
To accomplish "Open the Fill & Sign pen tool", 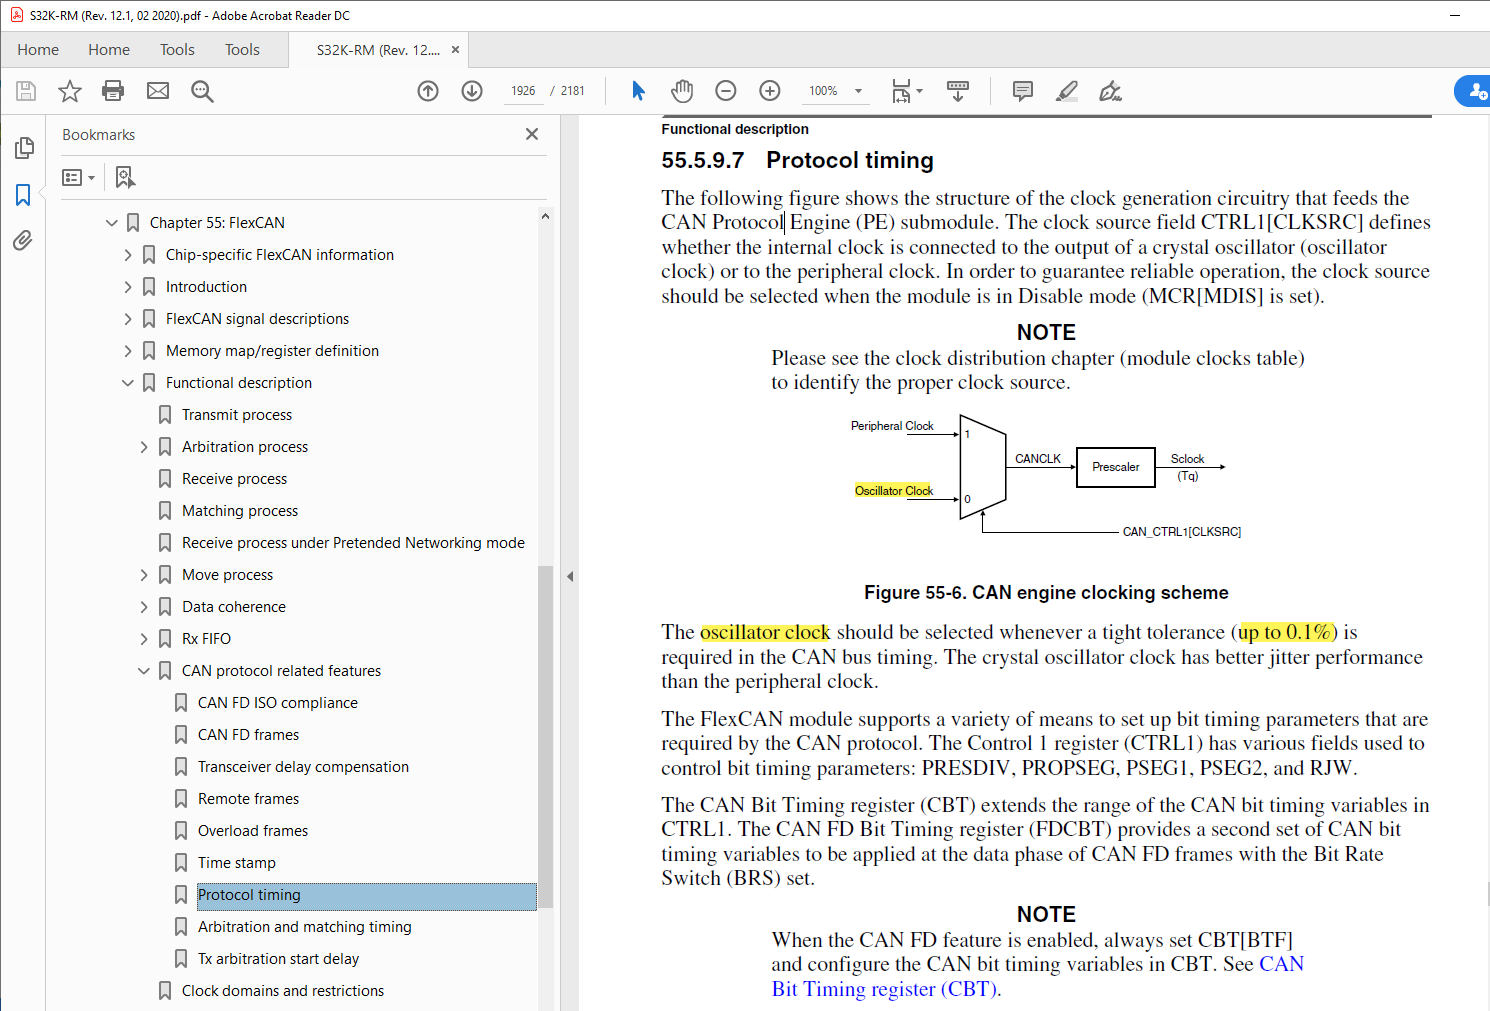I will point(1110,90).
